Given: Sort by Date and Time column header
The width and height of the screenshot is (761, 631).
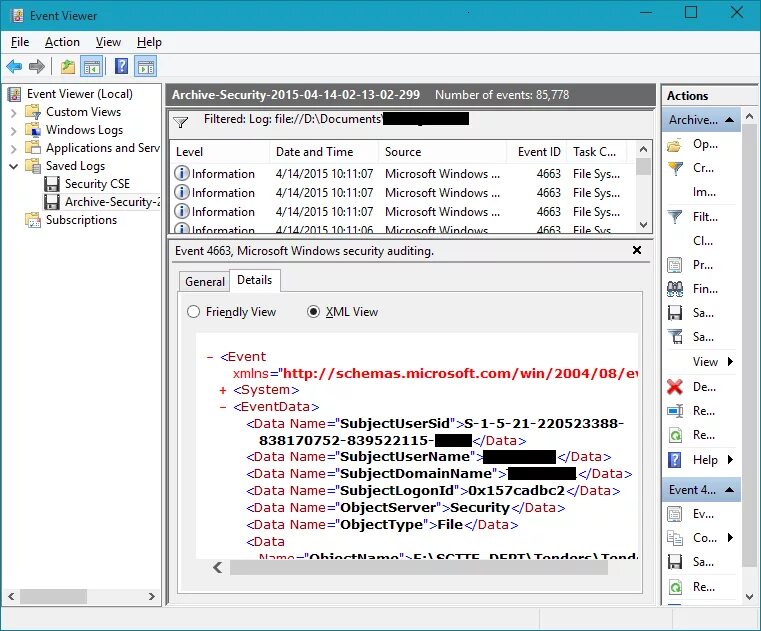Looking at the screenshot, I should (323, 152).
